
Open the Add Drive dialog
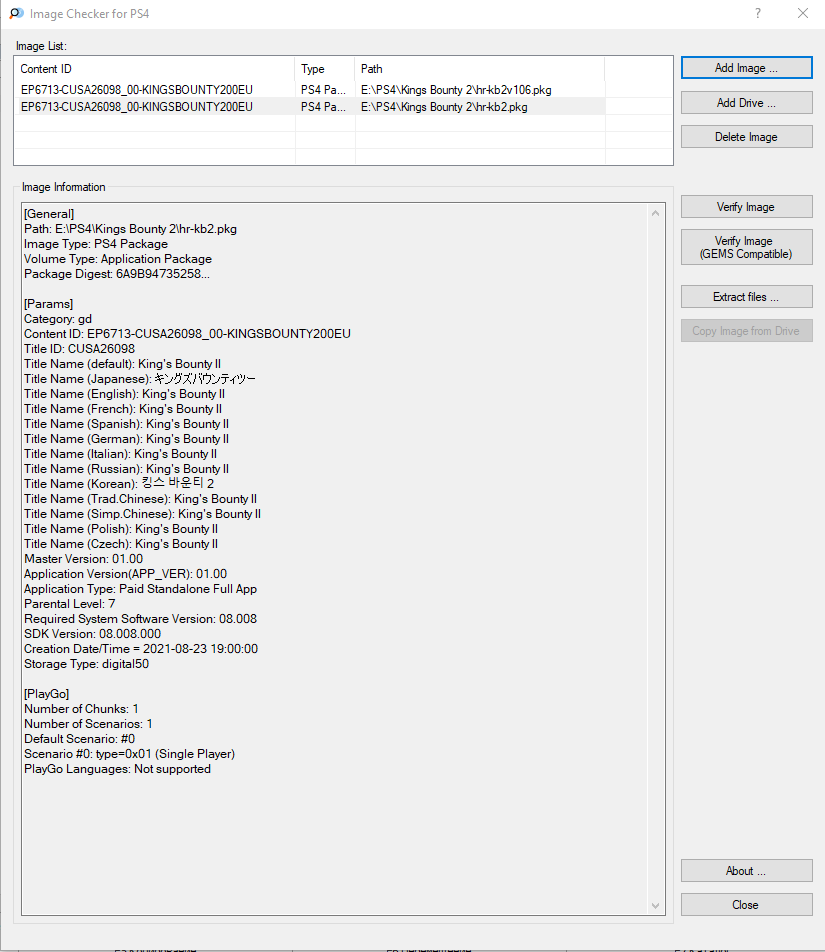point(746,103)
